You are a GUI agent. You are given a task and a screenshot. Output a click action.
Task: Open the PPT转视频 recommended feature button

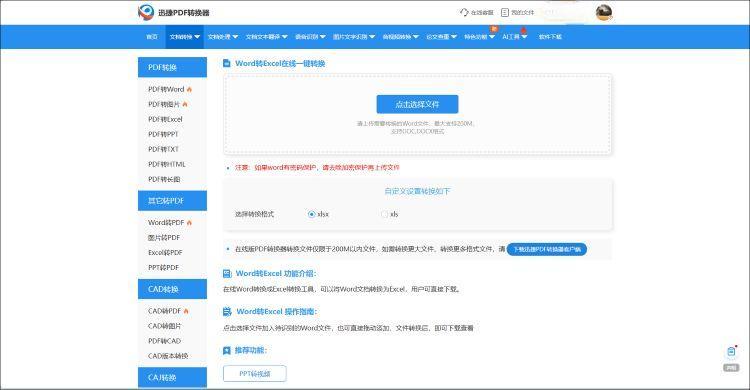[254, 374]
